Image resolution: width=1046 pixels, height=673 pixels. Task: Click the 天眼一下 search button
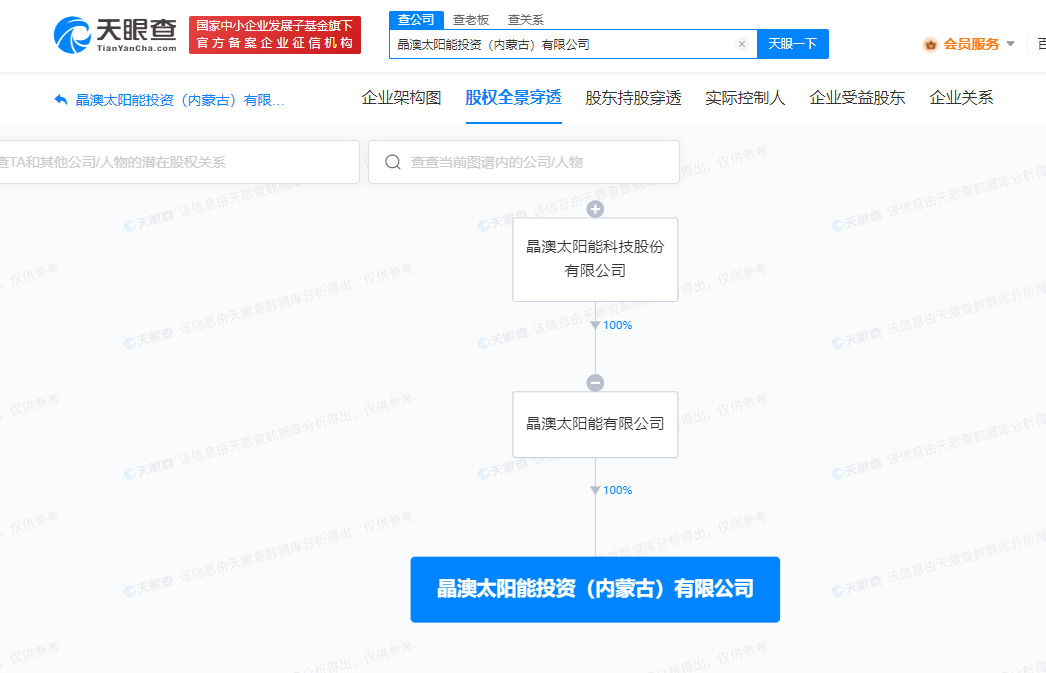pos(793,44)
